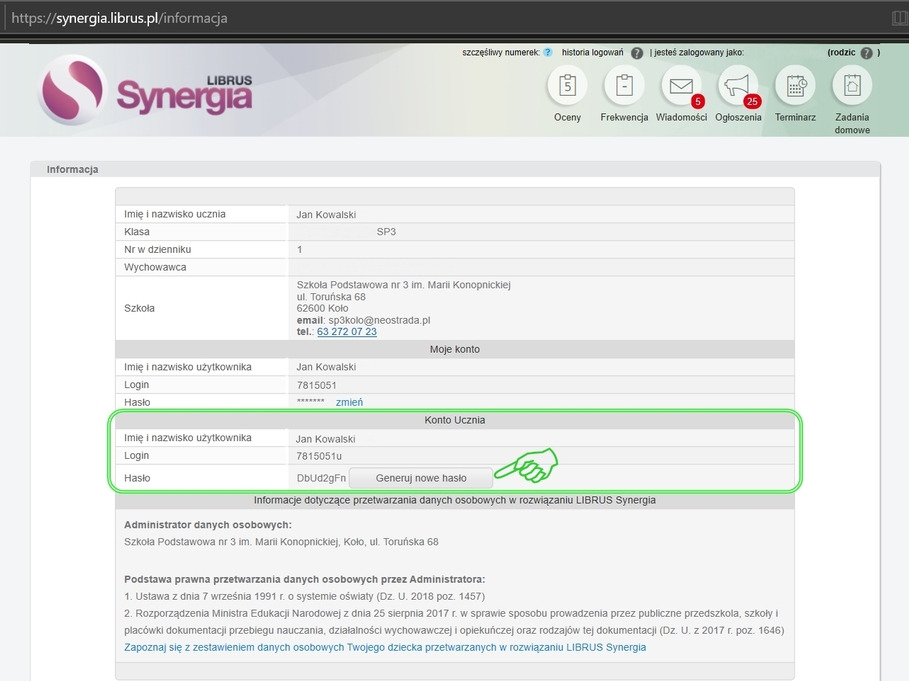Click the Informacja panel title
The image size is (909, 681).
click(72, 169)
